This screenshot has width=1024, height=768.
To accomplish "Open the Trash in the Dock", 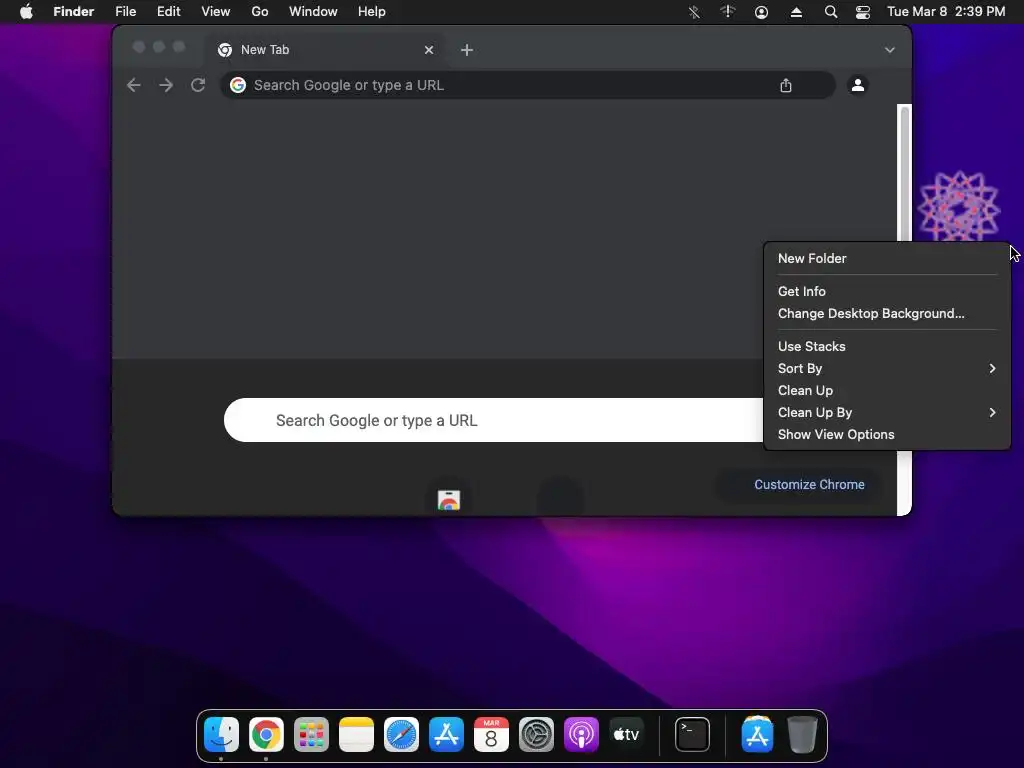I will click(802, 735).
